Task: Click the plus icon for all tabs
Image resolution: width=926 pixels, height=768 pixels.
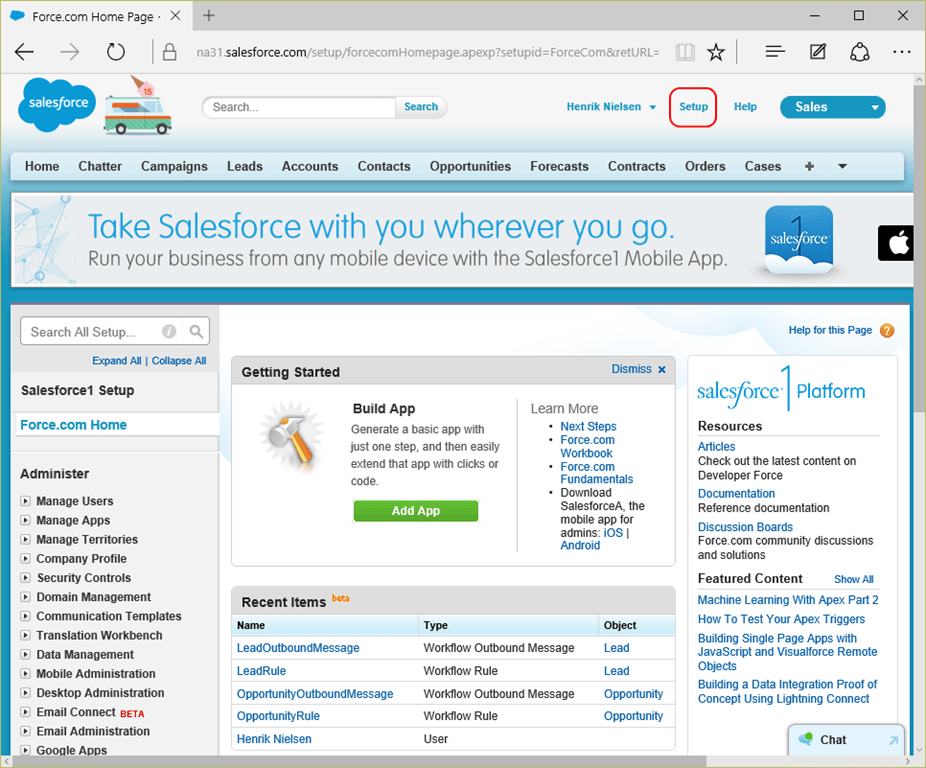Action: coord(809,167)
